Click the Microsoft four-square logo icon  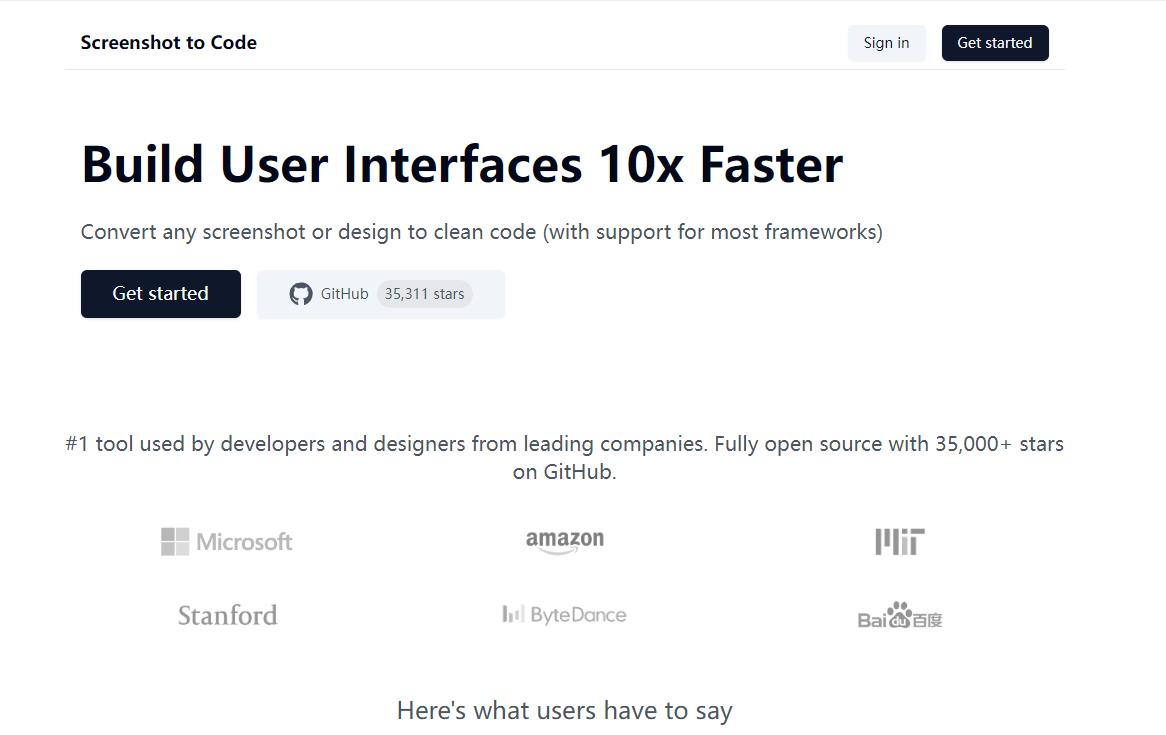175,542
